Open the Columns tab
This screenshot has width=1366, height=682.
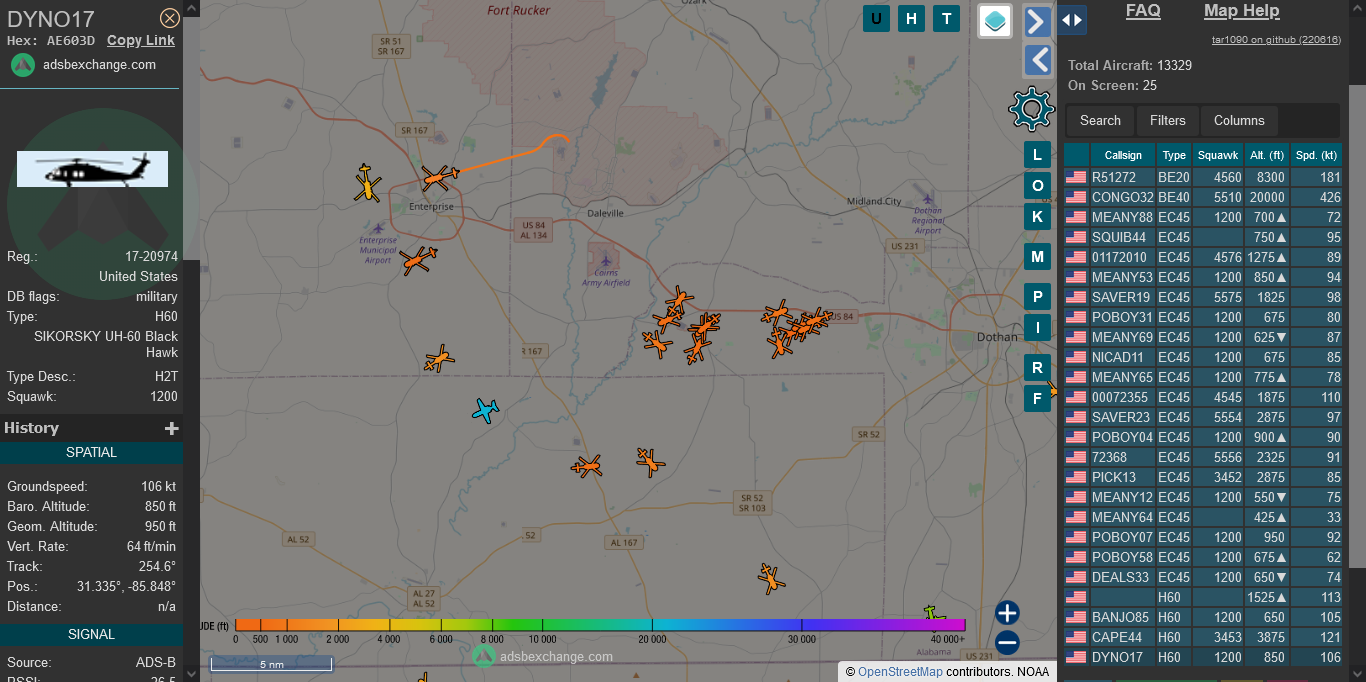(1239, 120)
